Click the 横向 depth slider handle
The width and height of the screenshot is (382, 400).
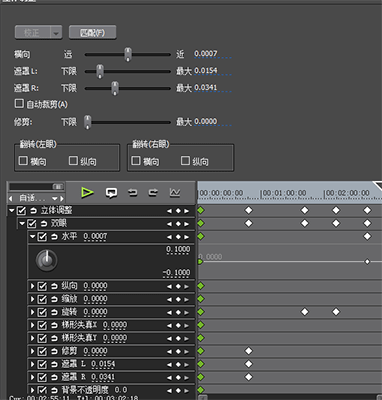click(x=128, y=54)
